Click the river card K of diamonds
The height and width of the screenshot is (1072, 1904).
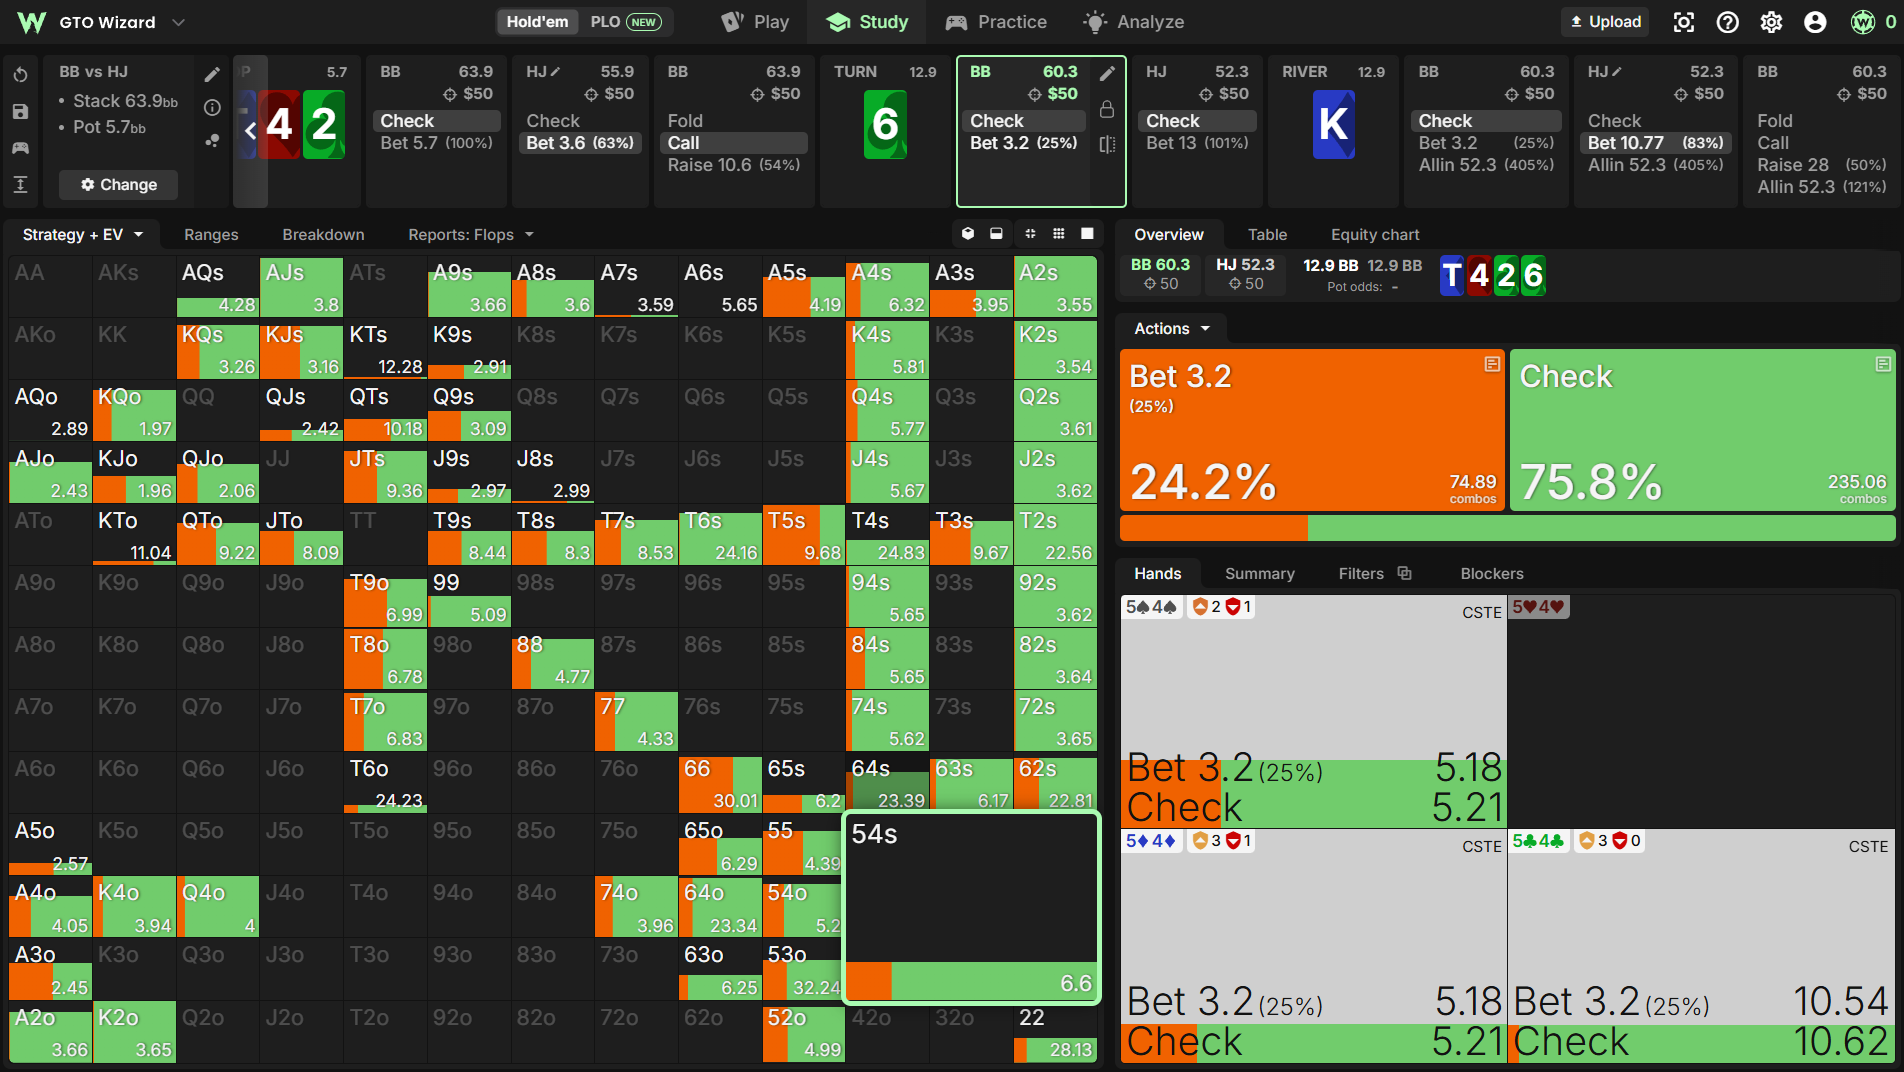point(1333,125)
